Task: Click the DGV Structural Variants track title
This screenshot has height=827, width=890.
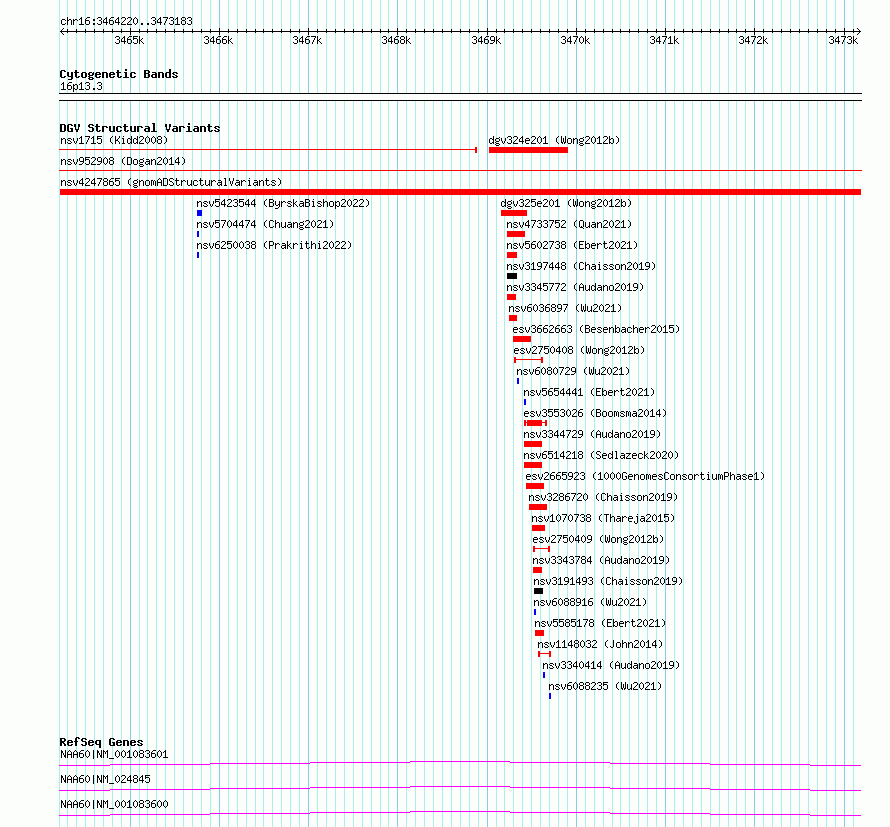Action: coord(140,128)
